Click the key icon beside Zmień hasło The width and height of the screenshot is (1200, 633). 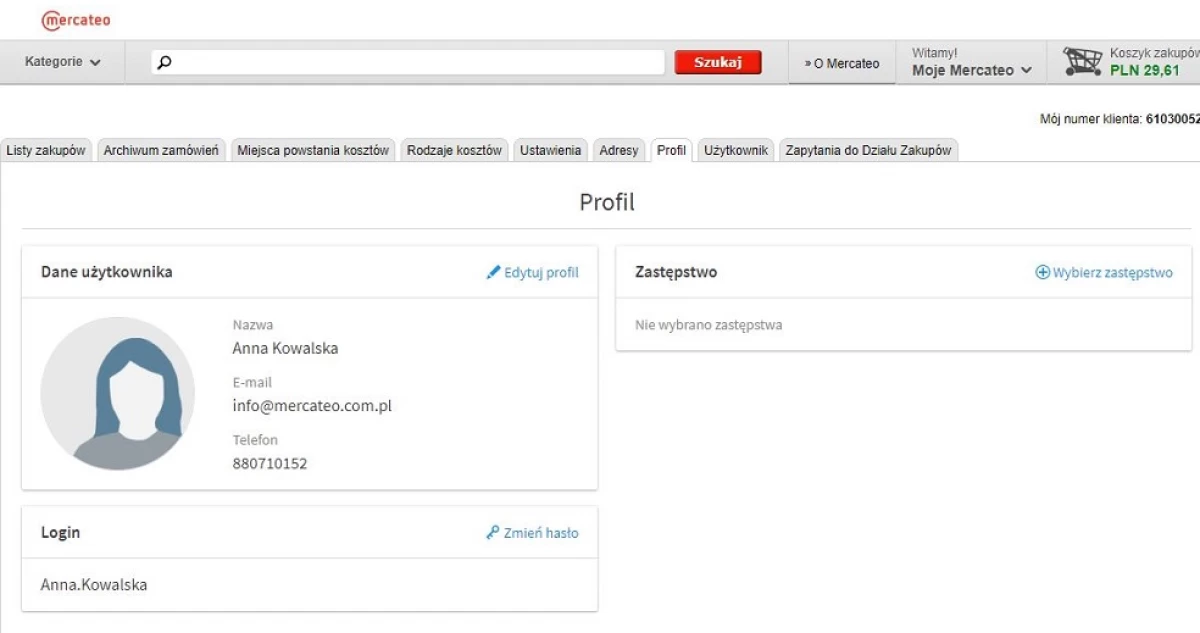(x=493, y=533)
